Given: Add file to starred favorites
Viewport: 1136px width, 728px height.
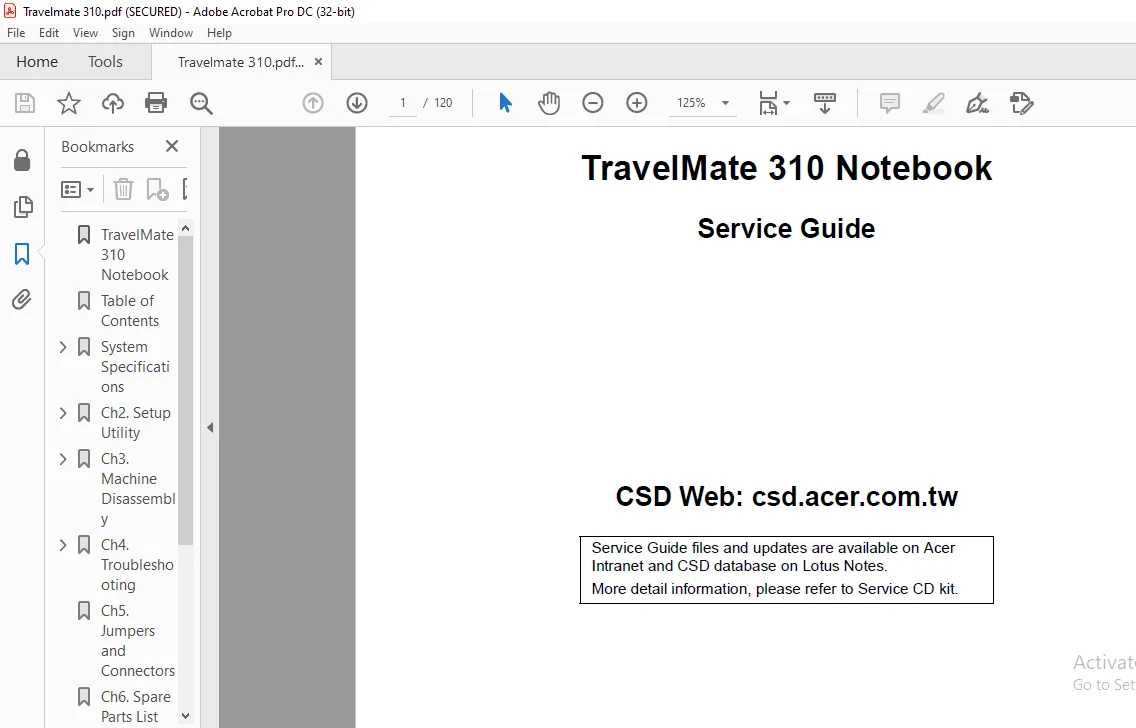Looking at the screenshot, I should coord(69,104).
